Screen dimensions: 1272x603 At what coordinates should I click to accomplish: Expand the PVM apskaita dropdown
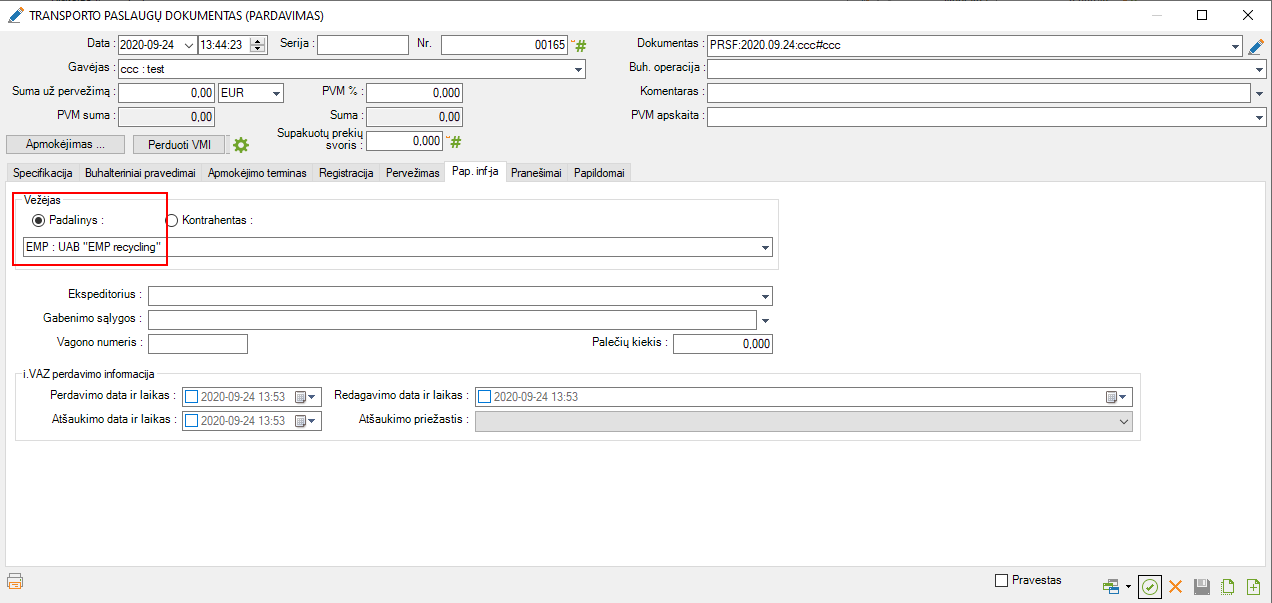pos(1259,117)
